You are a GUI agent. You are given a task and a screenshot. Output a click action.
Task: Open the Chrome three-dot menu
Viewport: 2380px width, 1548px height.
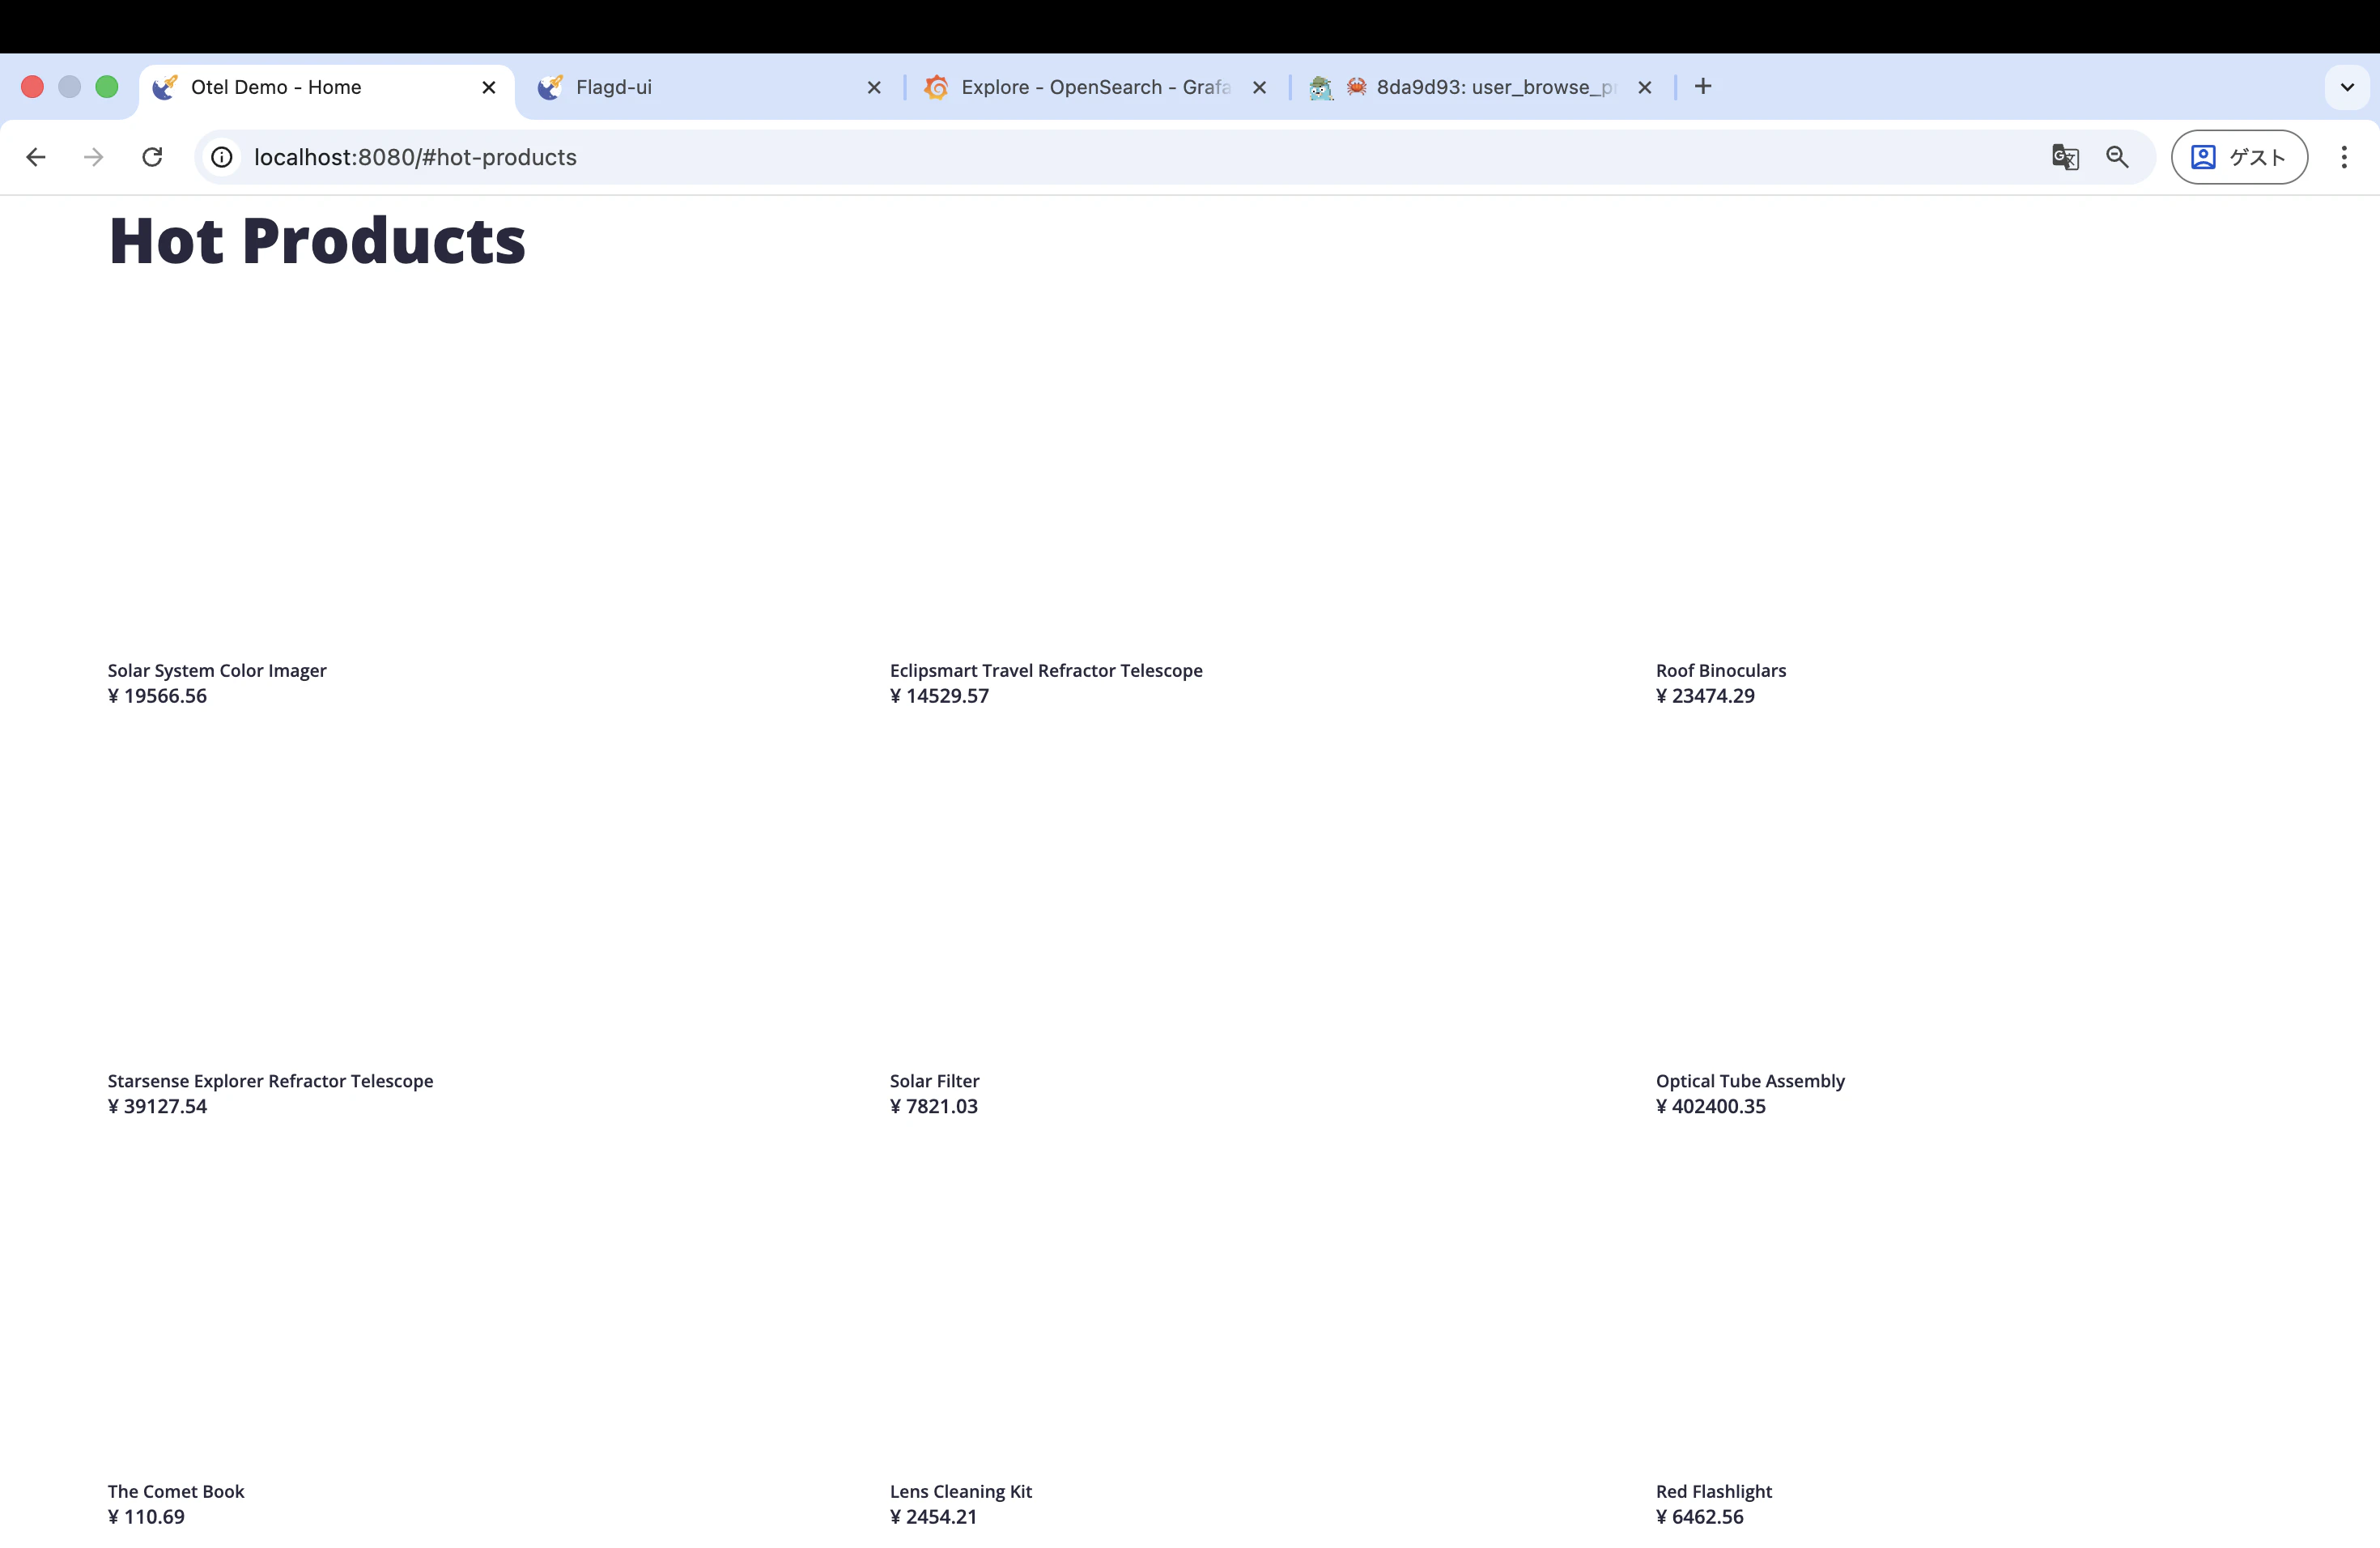tap(2343, 157)
